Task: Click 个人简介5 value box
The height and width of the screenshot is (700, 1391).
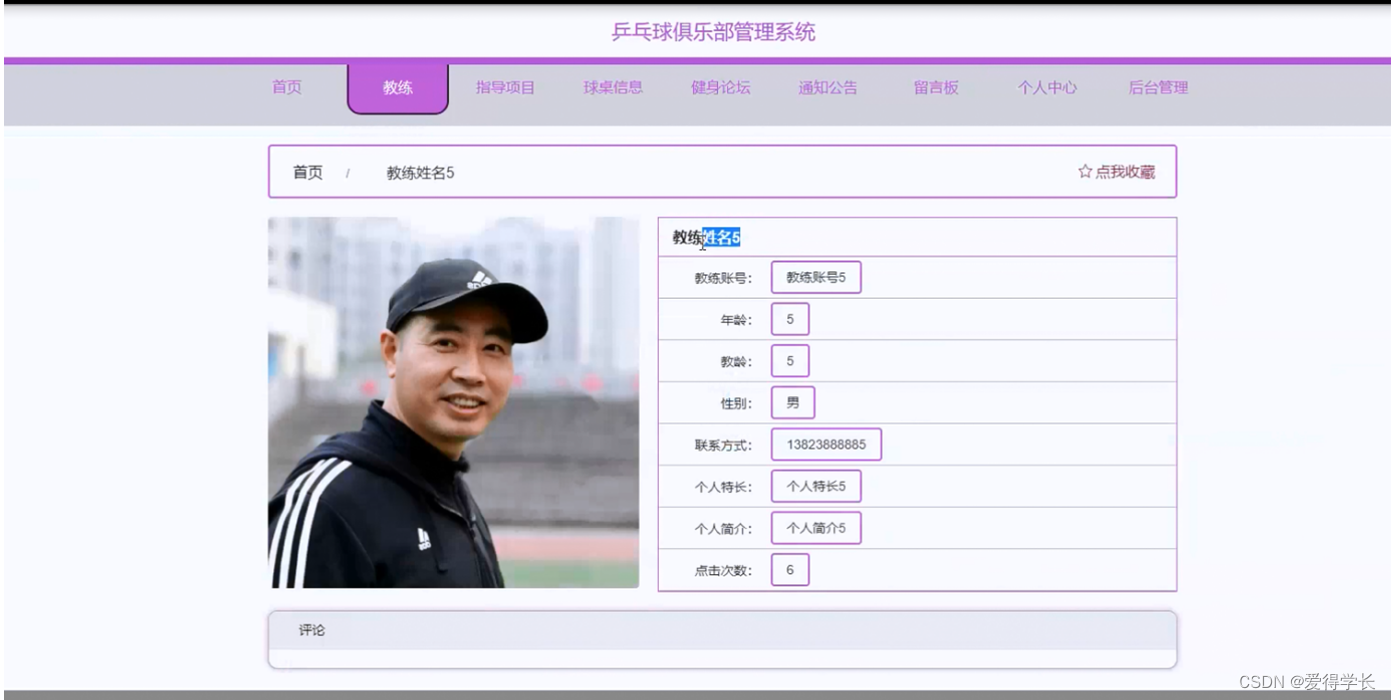Action: (816, 528)
